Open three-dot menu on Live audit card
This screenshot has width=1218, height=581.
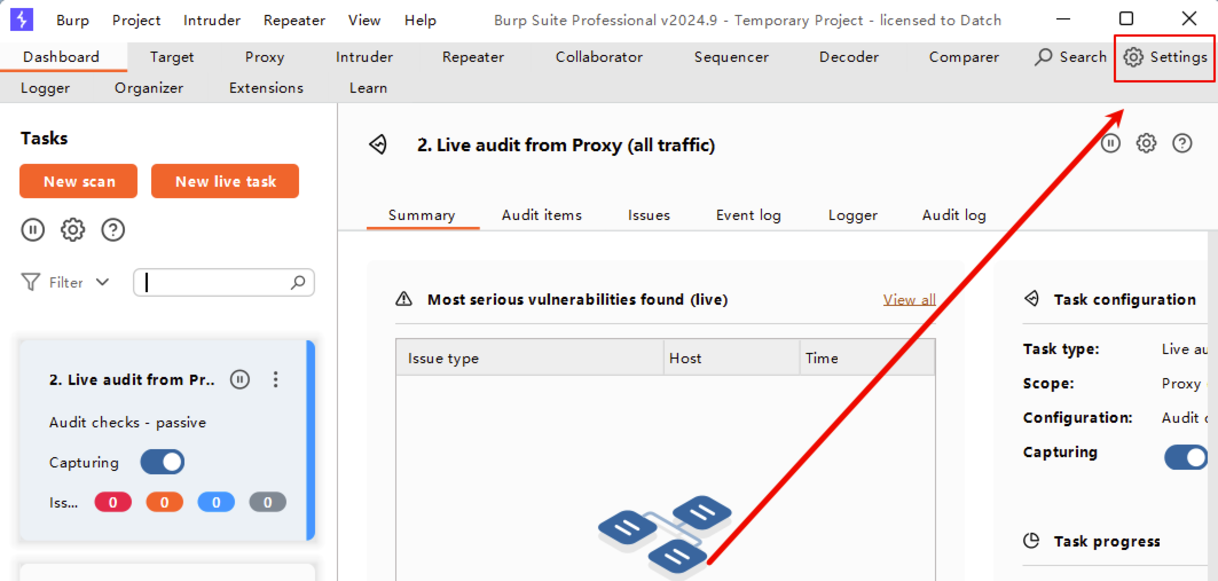[276, 379]
